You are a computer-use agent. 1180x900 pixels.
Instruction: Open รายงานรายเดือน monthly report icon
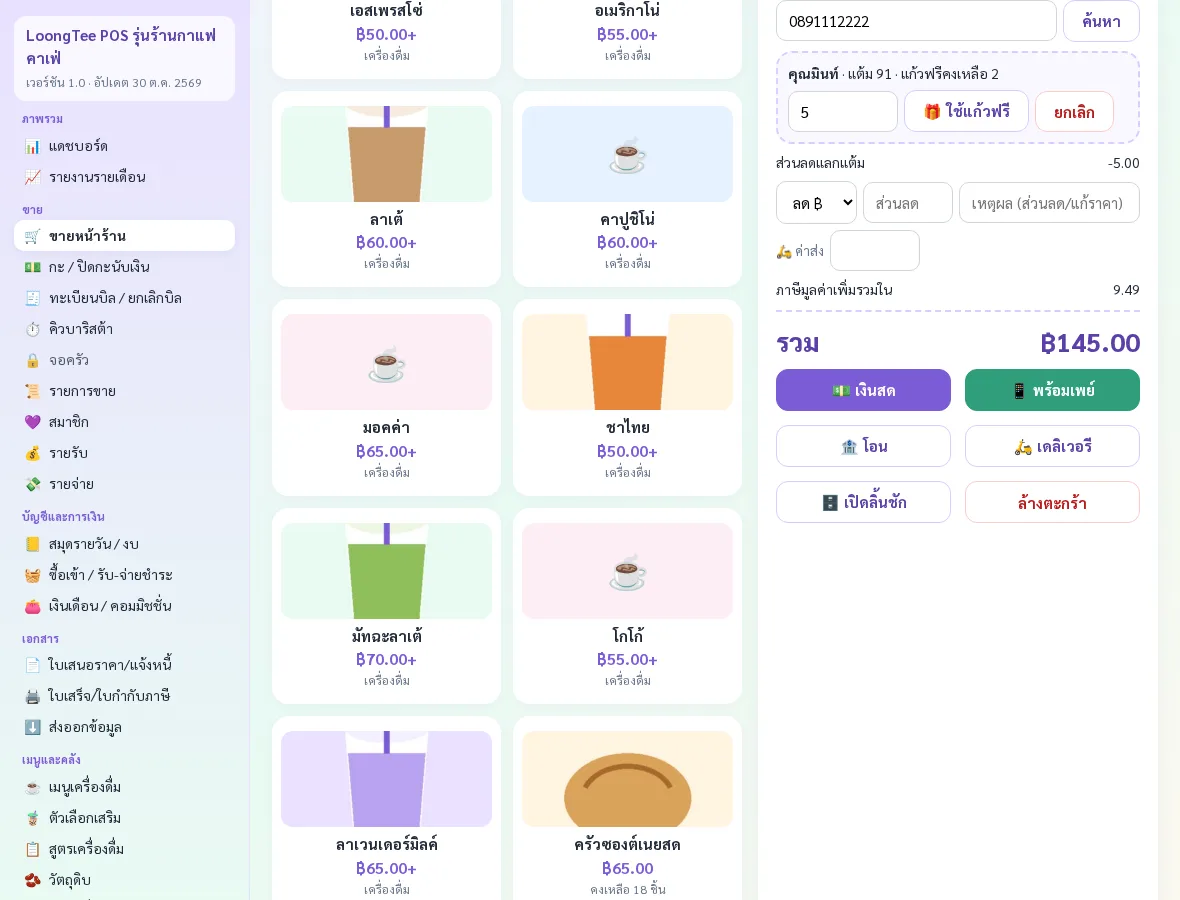[32, 177]
